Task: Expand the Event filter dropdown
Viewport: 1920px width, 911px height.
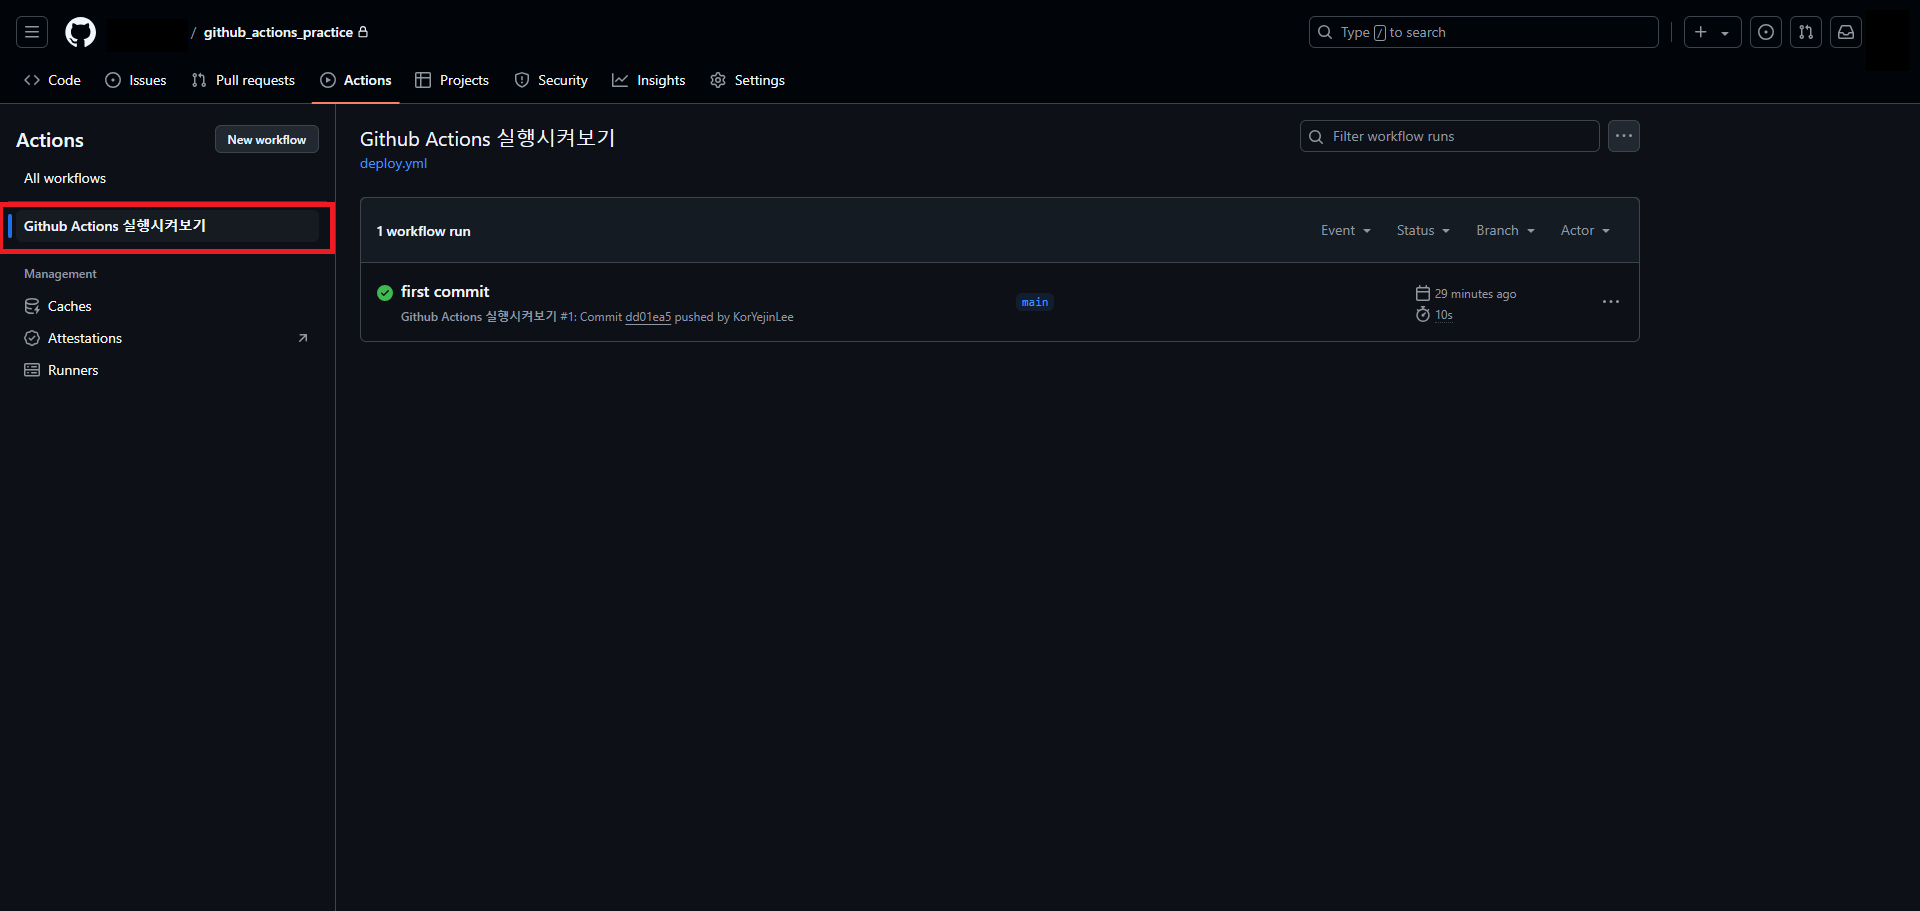Action: 1345,230
